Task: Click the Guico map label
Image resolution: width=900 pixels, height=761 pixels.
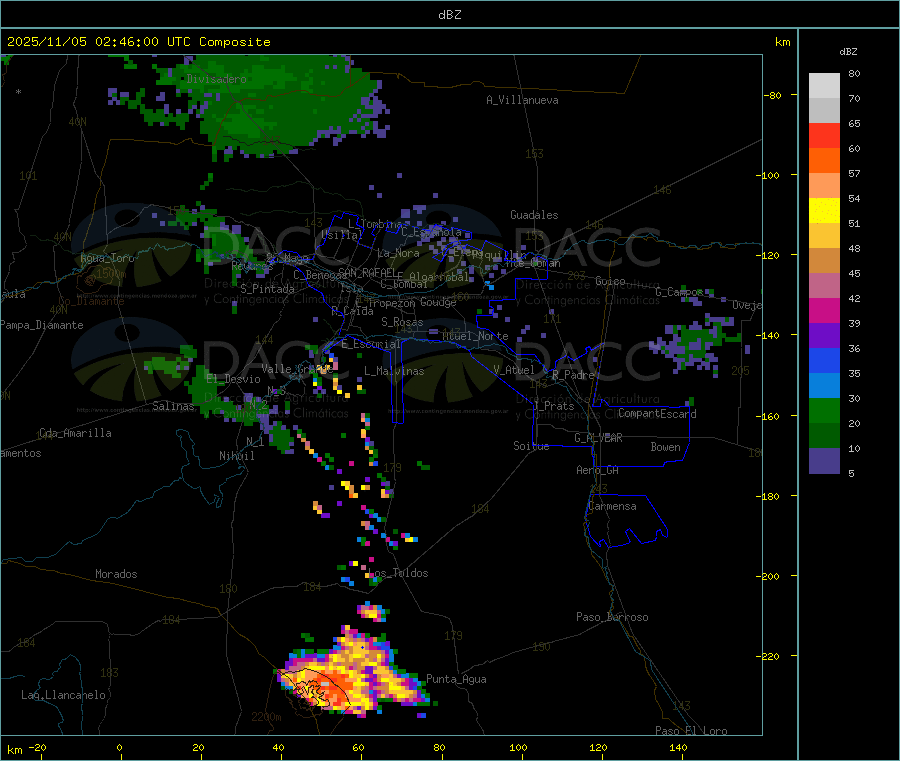Action: click(610, 281)
